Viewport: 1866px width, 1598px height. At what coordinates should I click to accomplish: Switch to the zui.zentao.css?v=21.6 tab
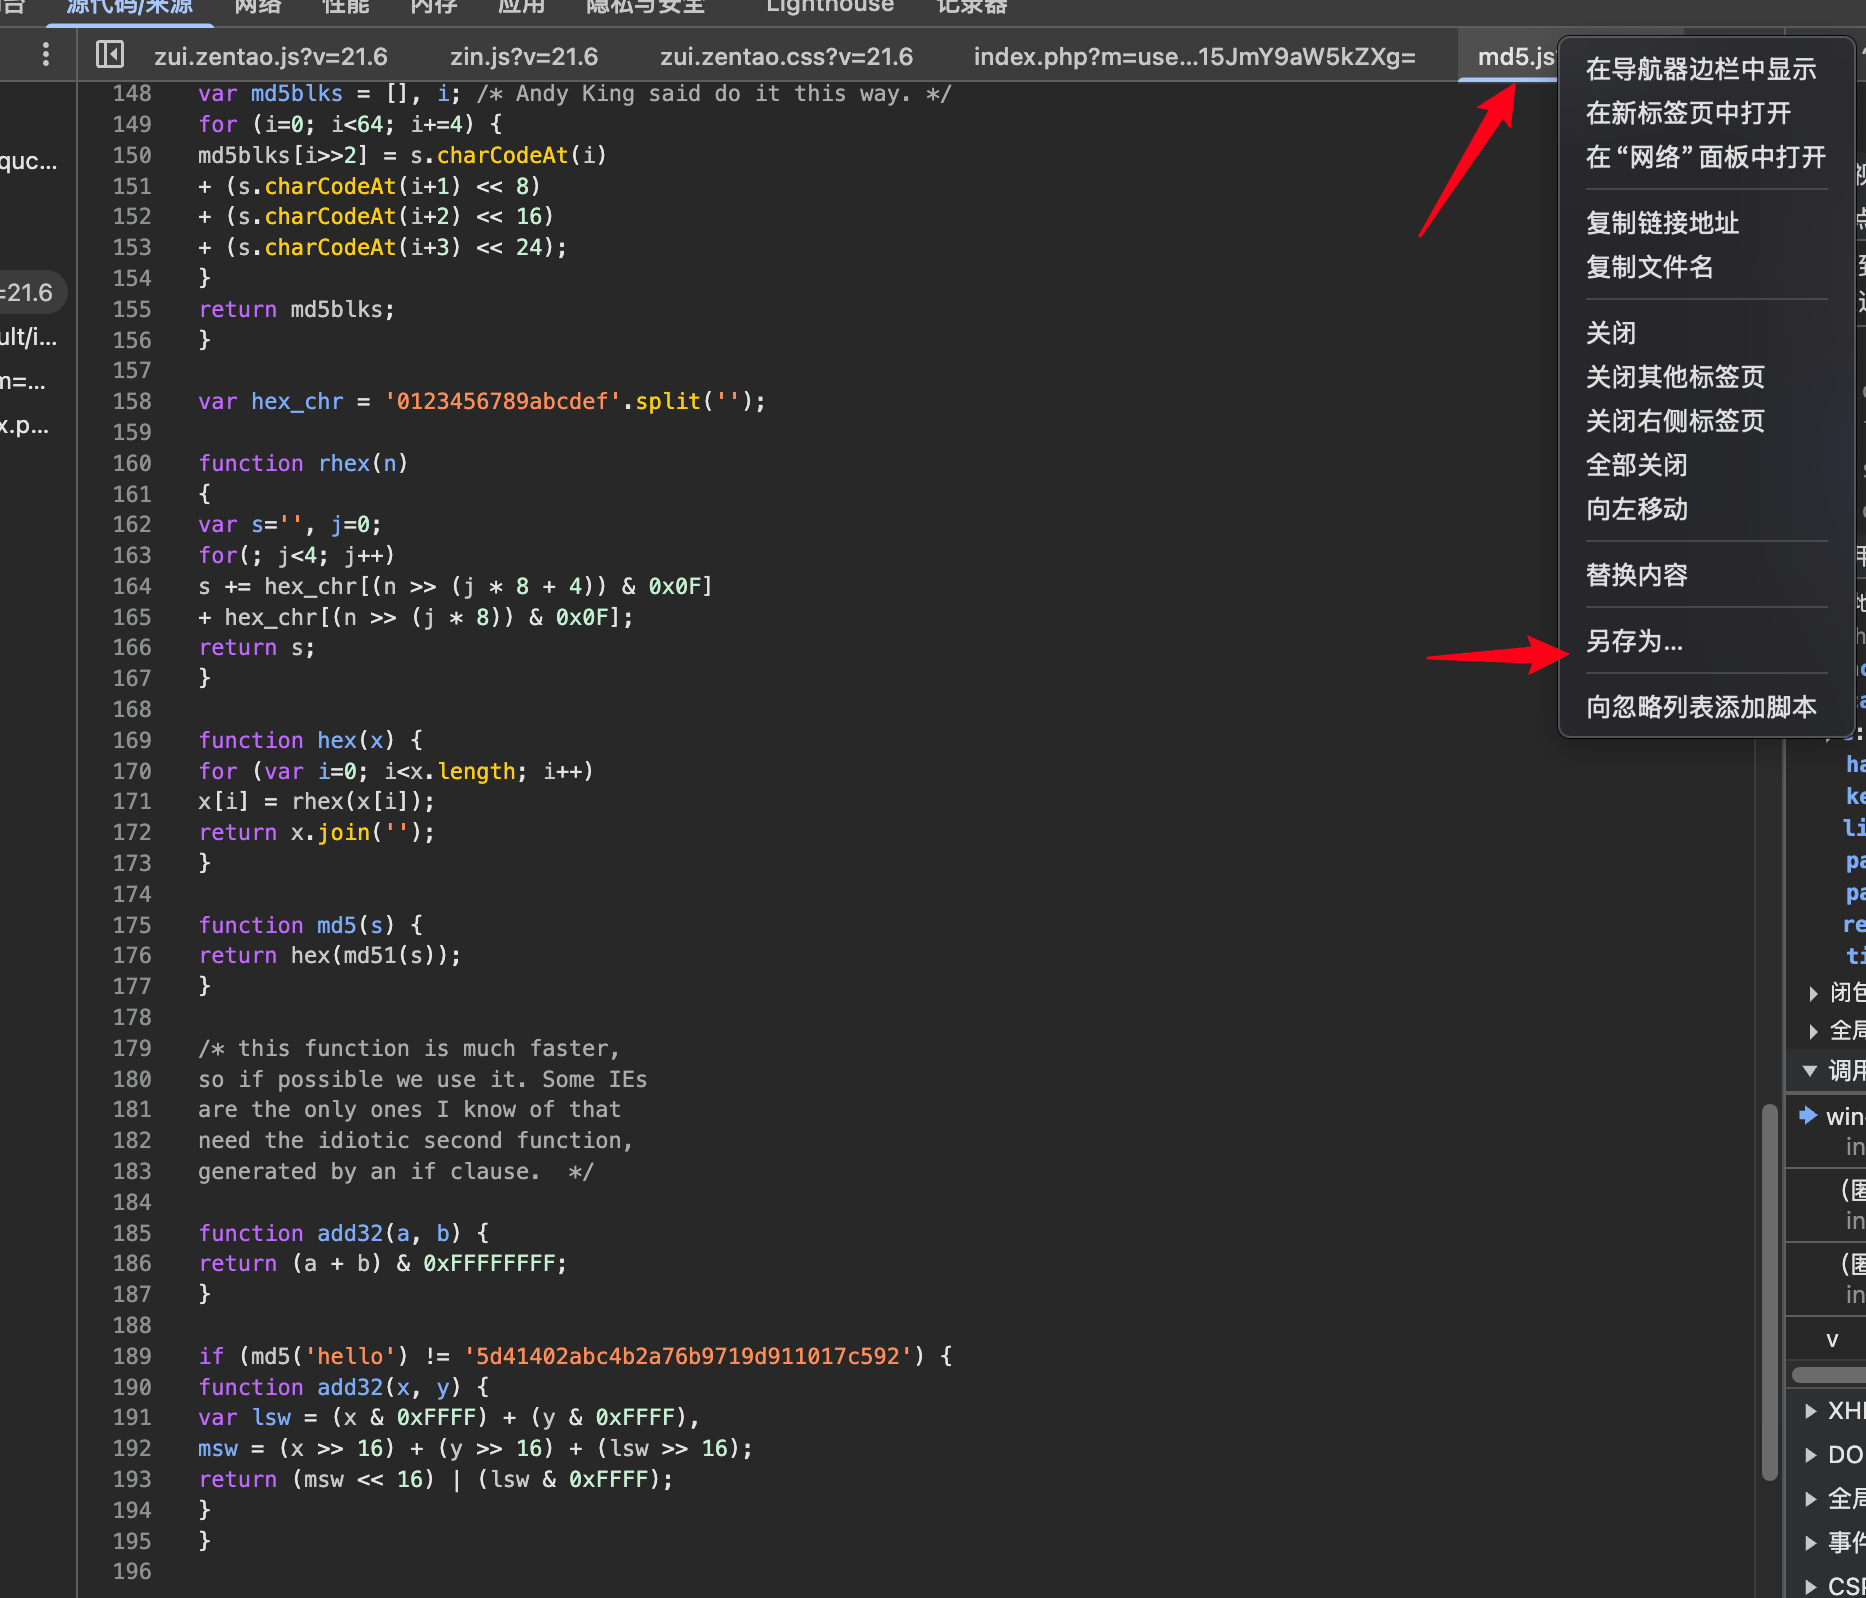[x=786, y=57]
